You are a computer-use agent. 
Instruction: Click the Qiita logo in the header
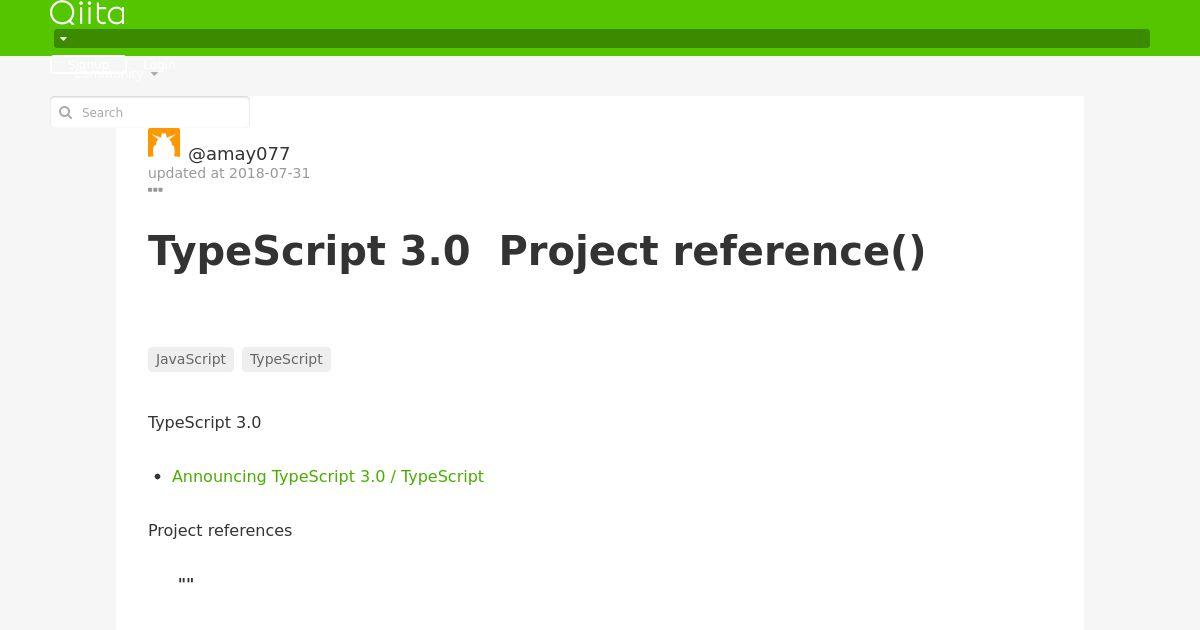[x=87, y=13]
